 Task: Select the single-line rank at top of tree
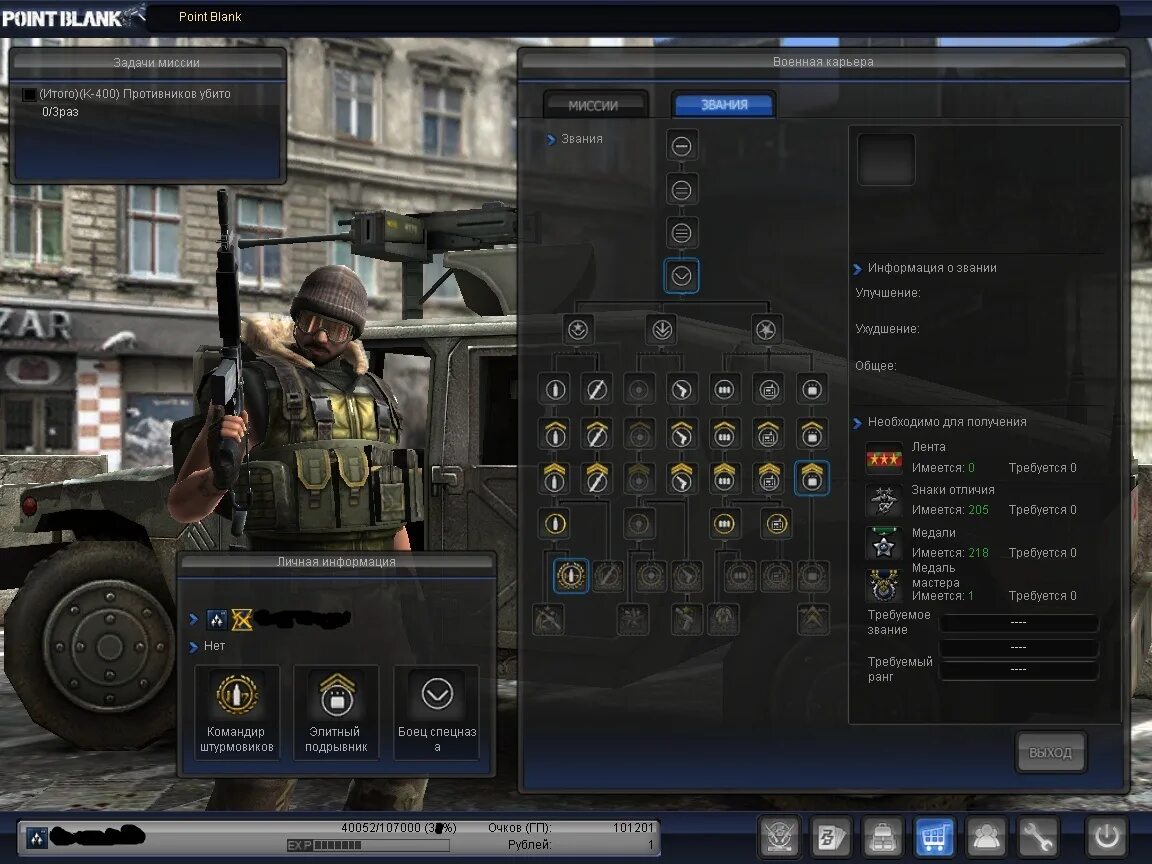point(681,146)
